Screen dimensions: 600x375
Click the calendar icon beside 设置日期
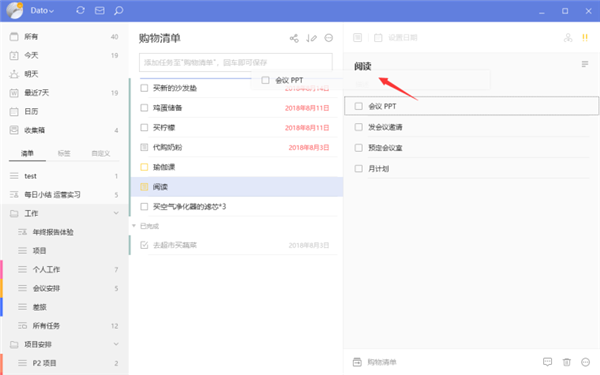click(378, 38)
